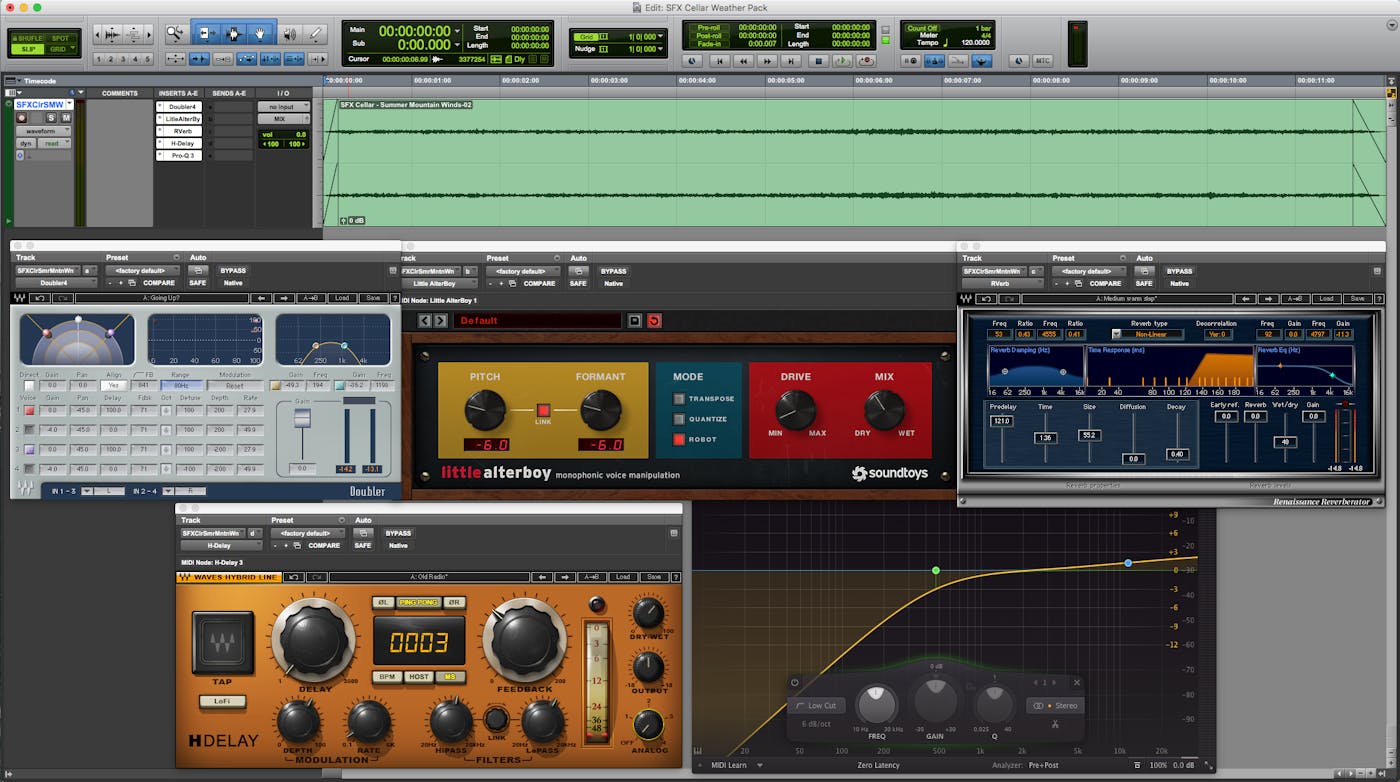
Task: Click the H-Delay Waves logo Tap pad
Action: tap(223, 643)
